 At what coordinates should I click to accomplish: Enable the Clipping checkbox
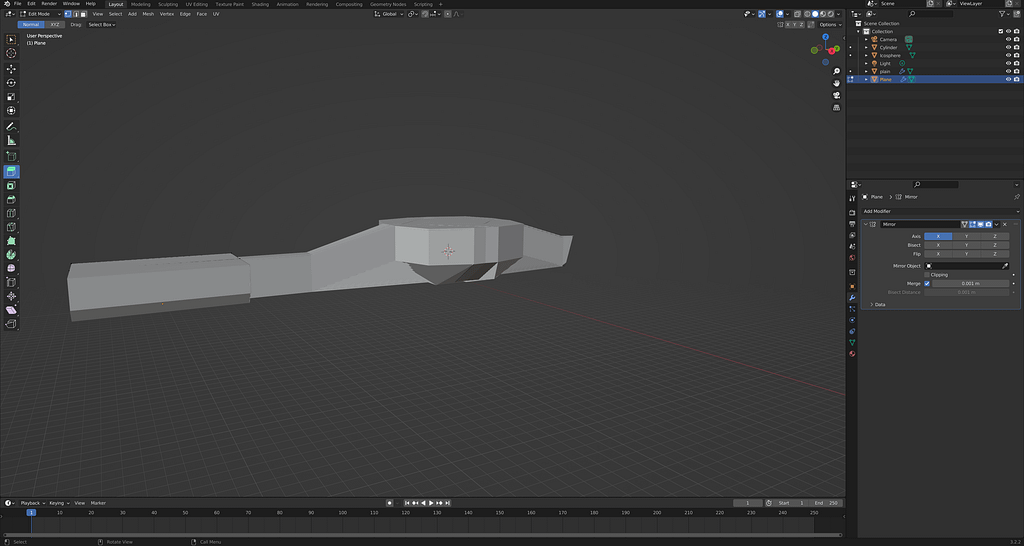927,275
